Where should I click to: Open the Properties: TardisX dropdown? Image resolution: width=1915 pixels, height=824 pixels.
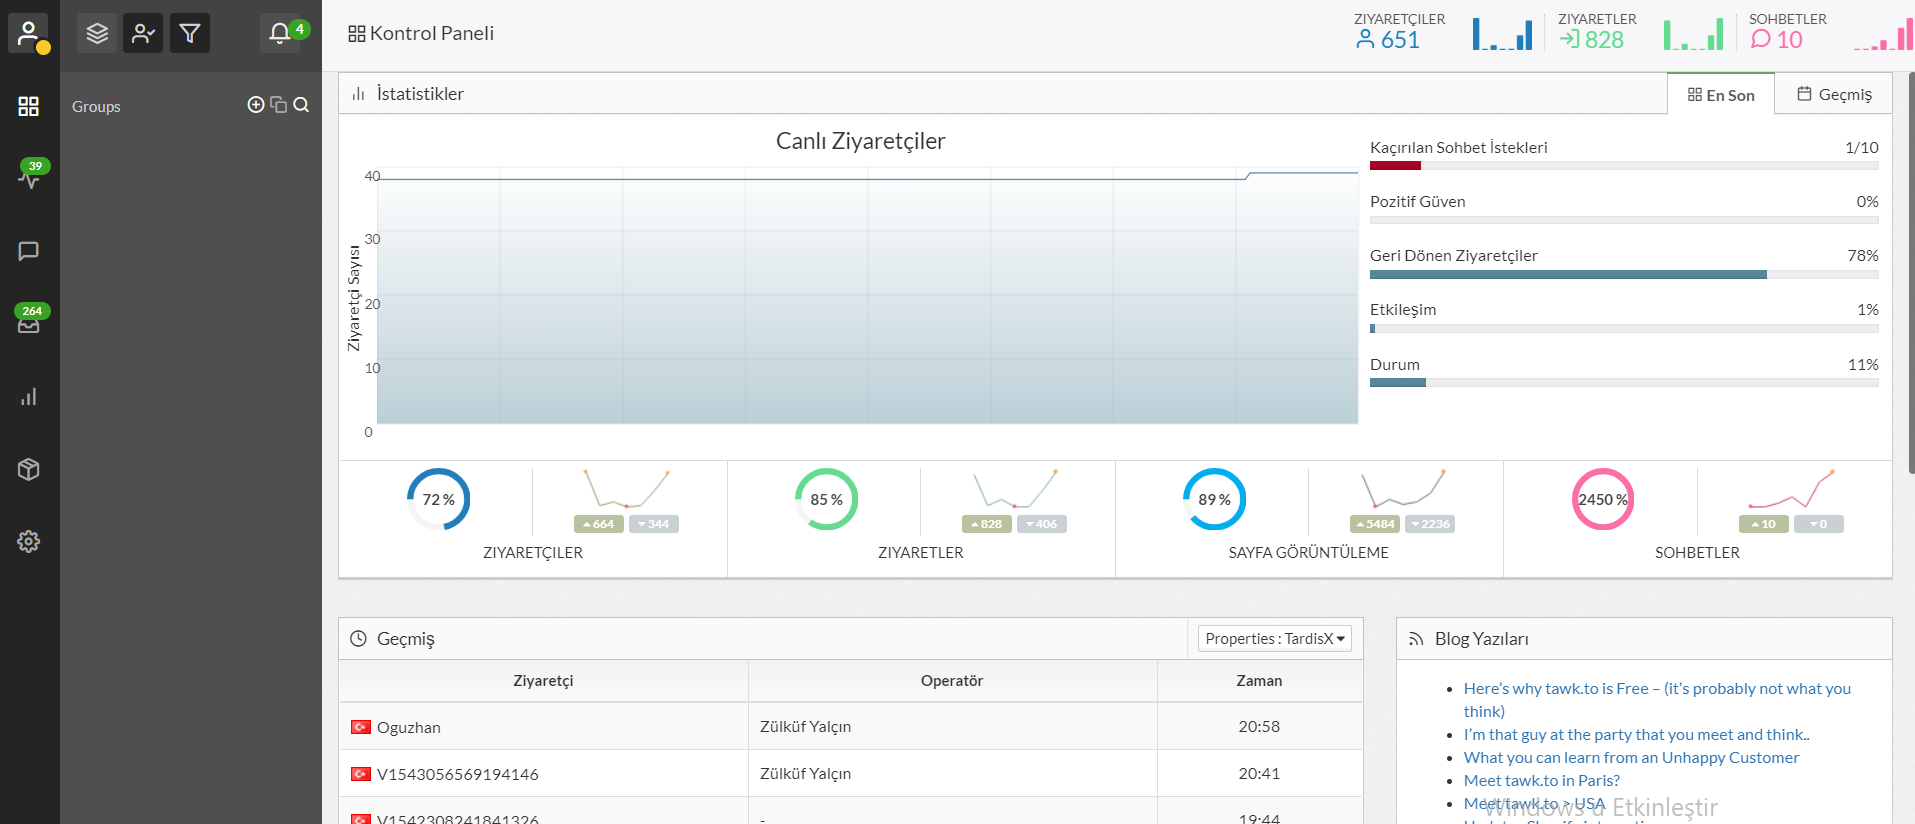[1275, 638]
